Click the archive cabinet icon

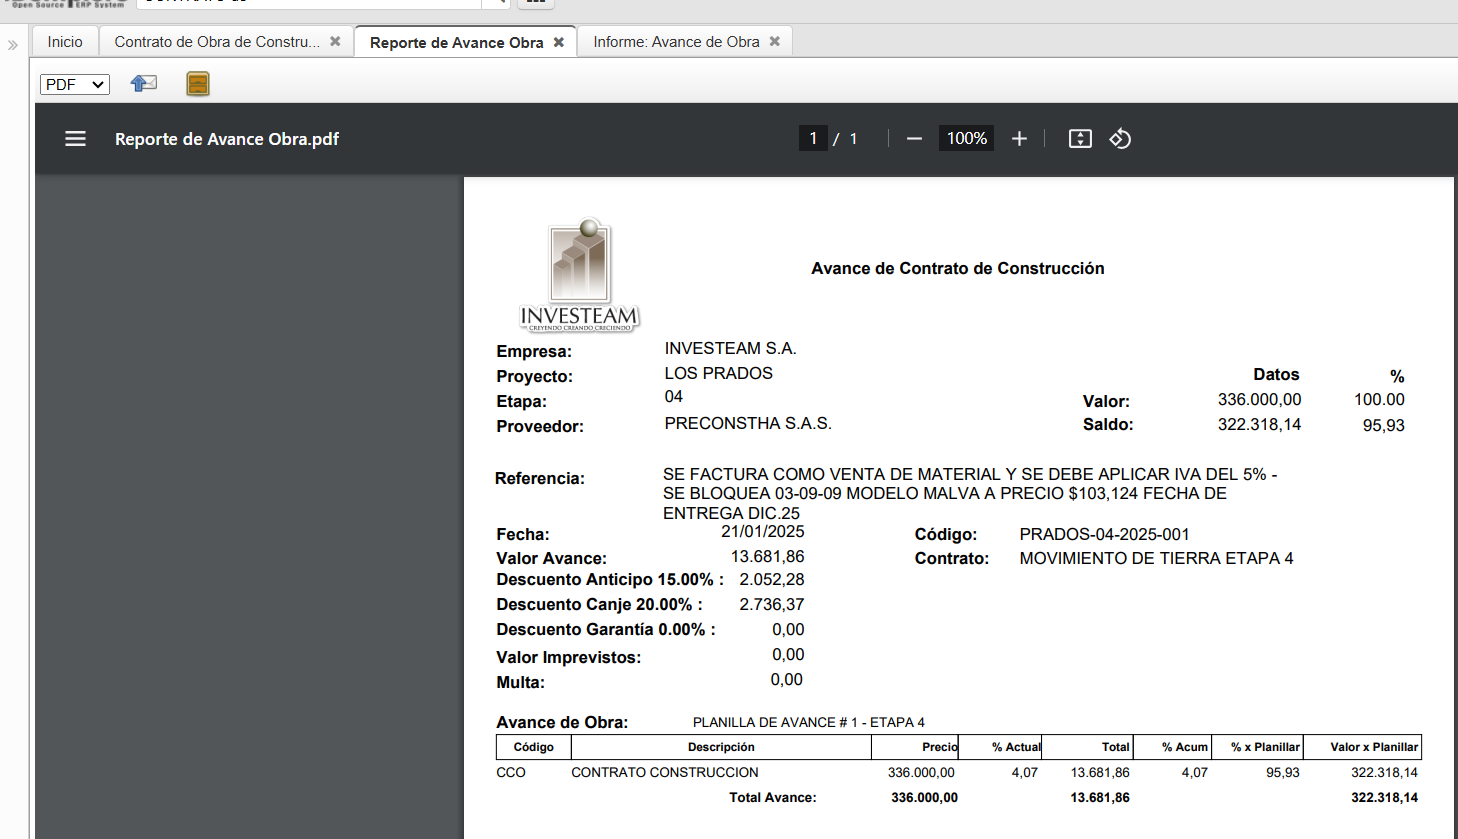coord(198,84)
